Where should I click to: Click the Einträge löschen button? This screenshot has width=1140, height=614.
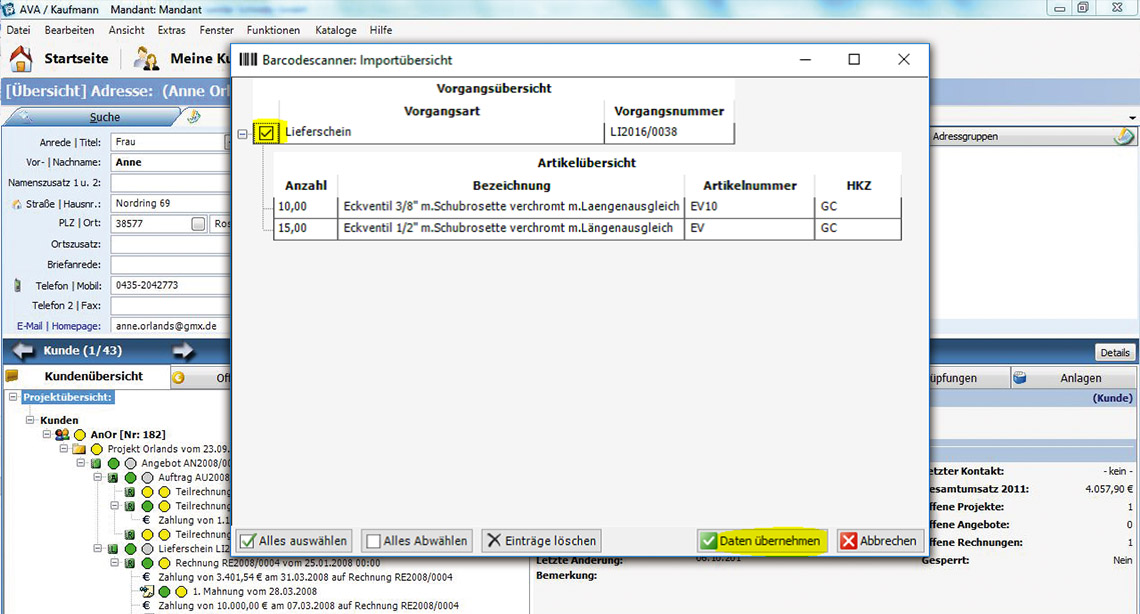click(542, 541)
